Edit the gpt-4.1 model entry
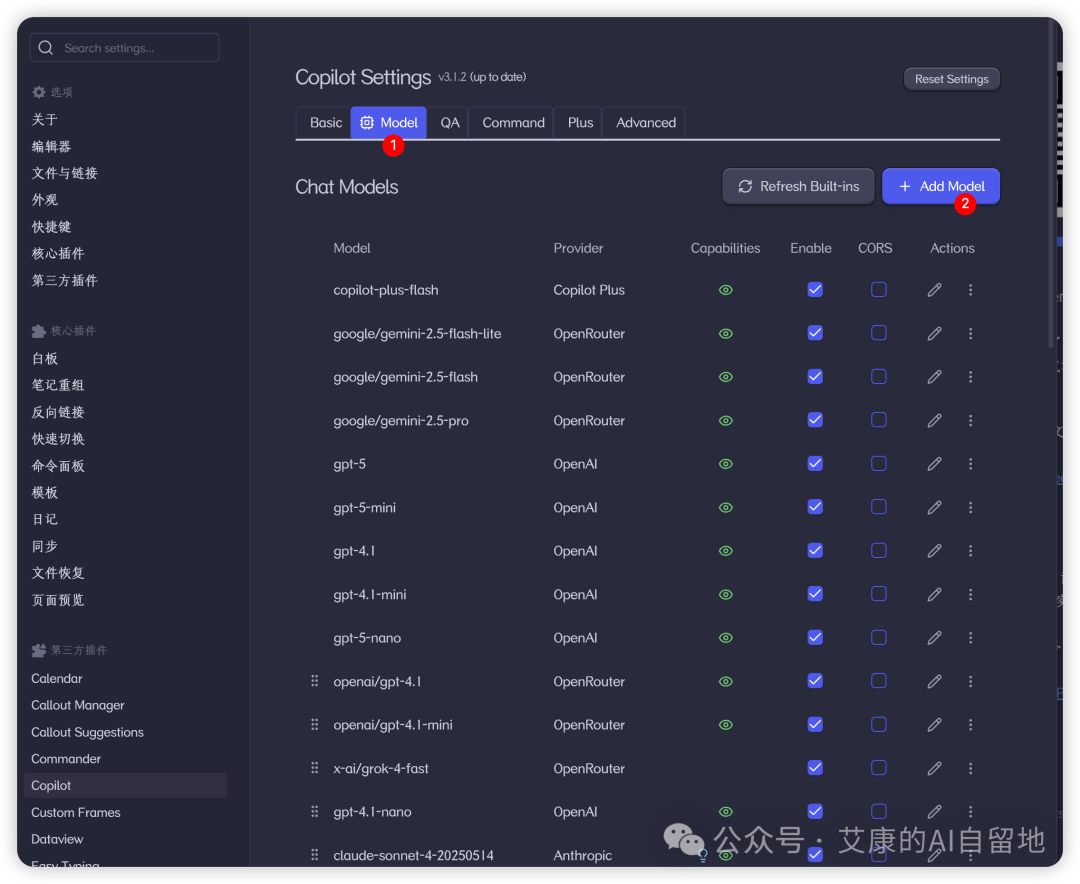 coord(934,551)
